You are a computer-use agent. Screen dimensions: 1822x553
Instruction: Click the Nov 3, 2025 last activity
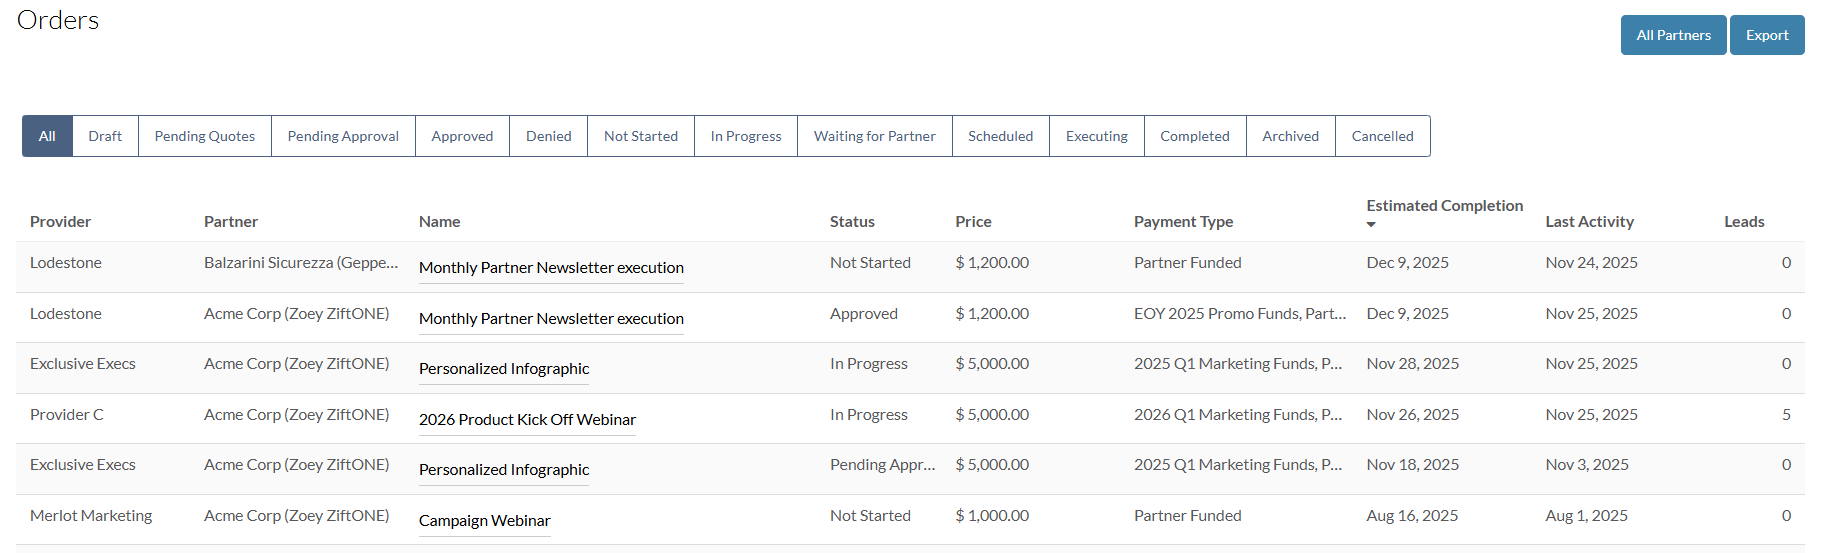click(1587, 465)
